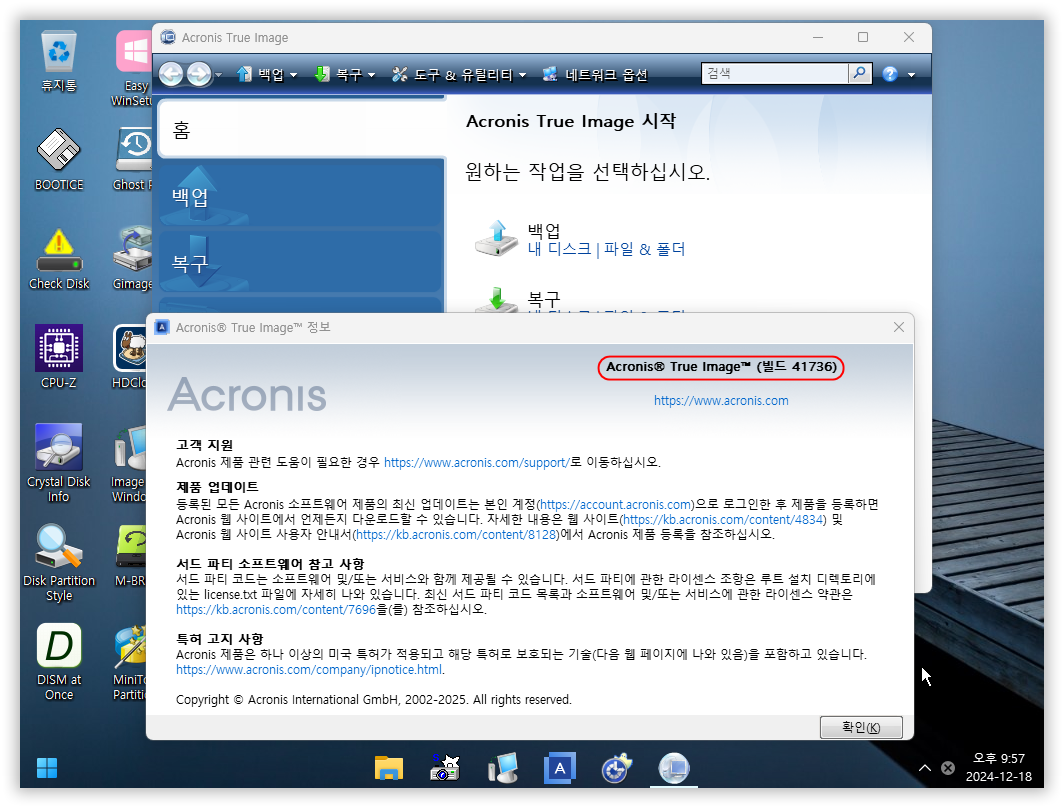Select the Easy WinSetup desktop icon
The width and height of the screenshot is (1064, 808).
pyautogui.click(x=134, y=69)
